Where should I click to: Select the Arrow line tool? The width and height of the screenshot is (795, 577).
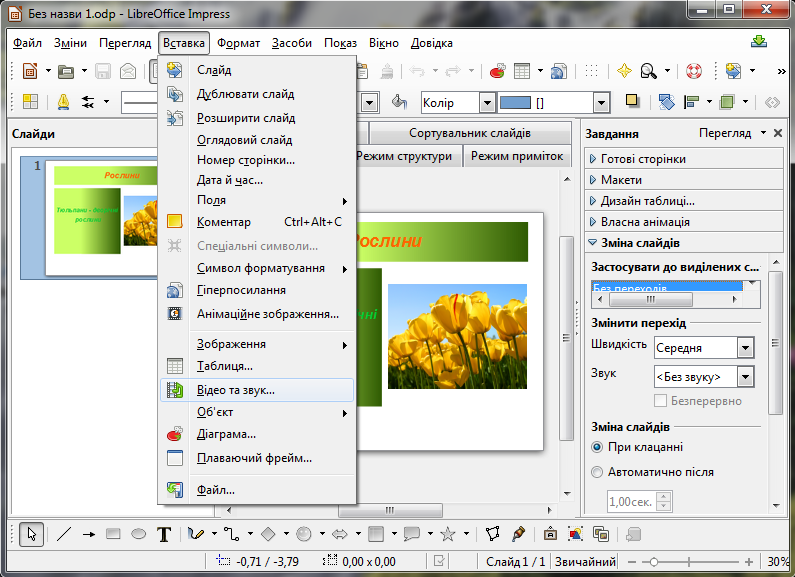pos(89,534)
